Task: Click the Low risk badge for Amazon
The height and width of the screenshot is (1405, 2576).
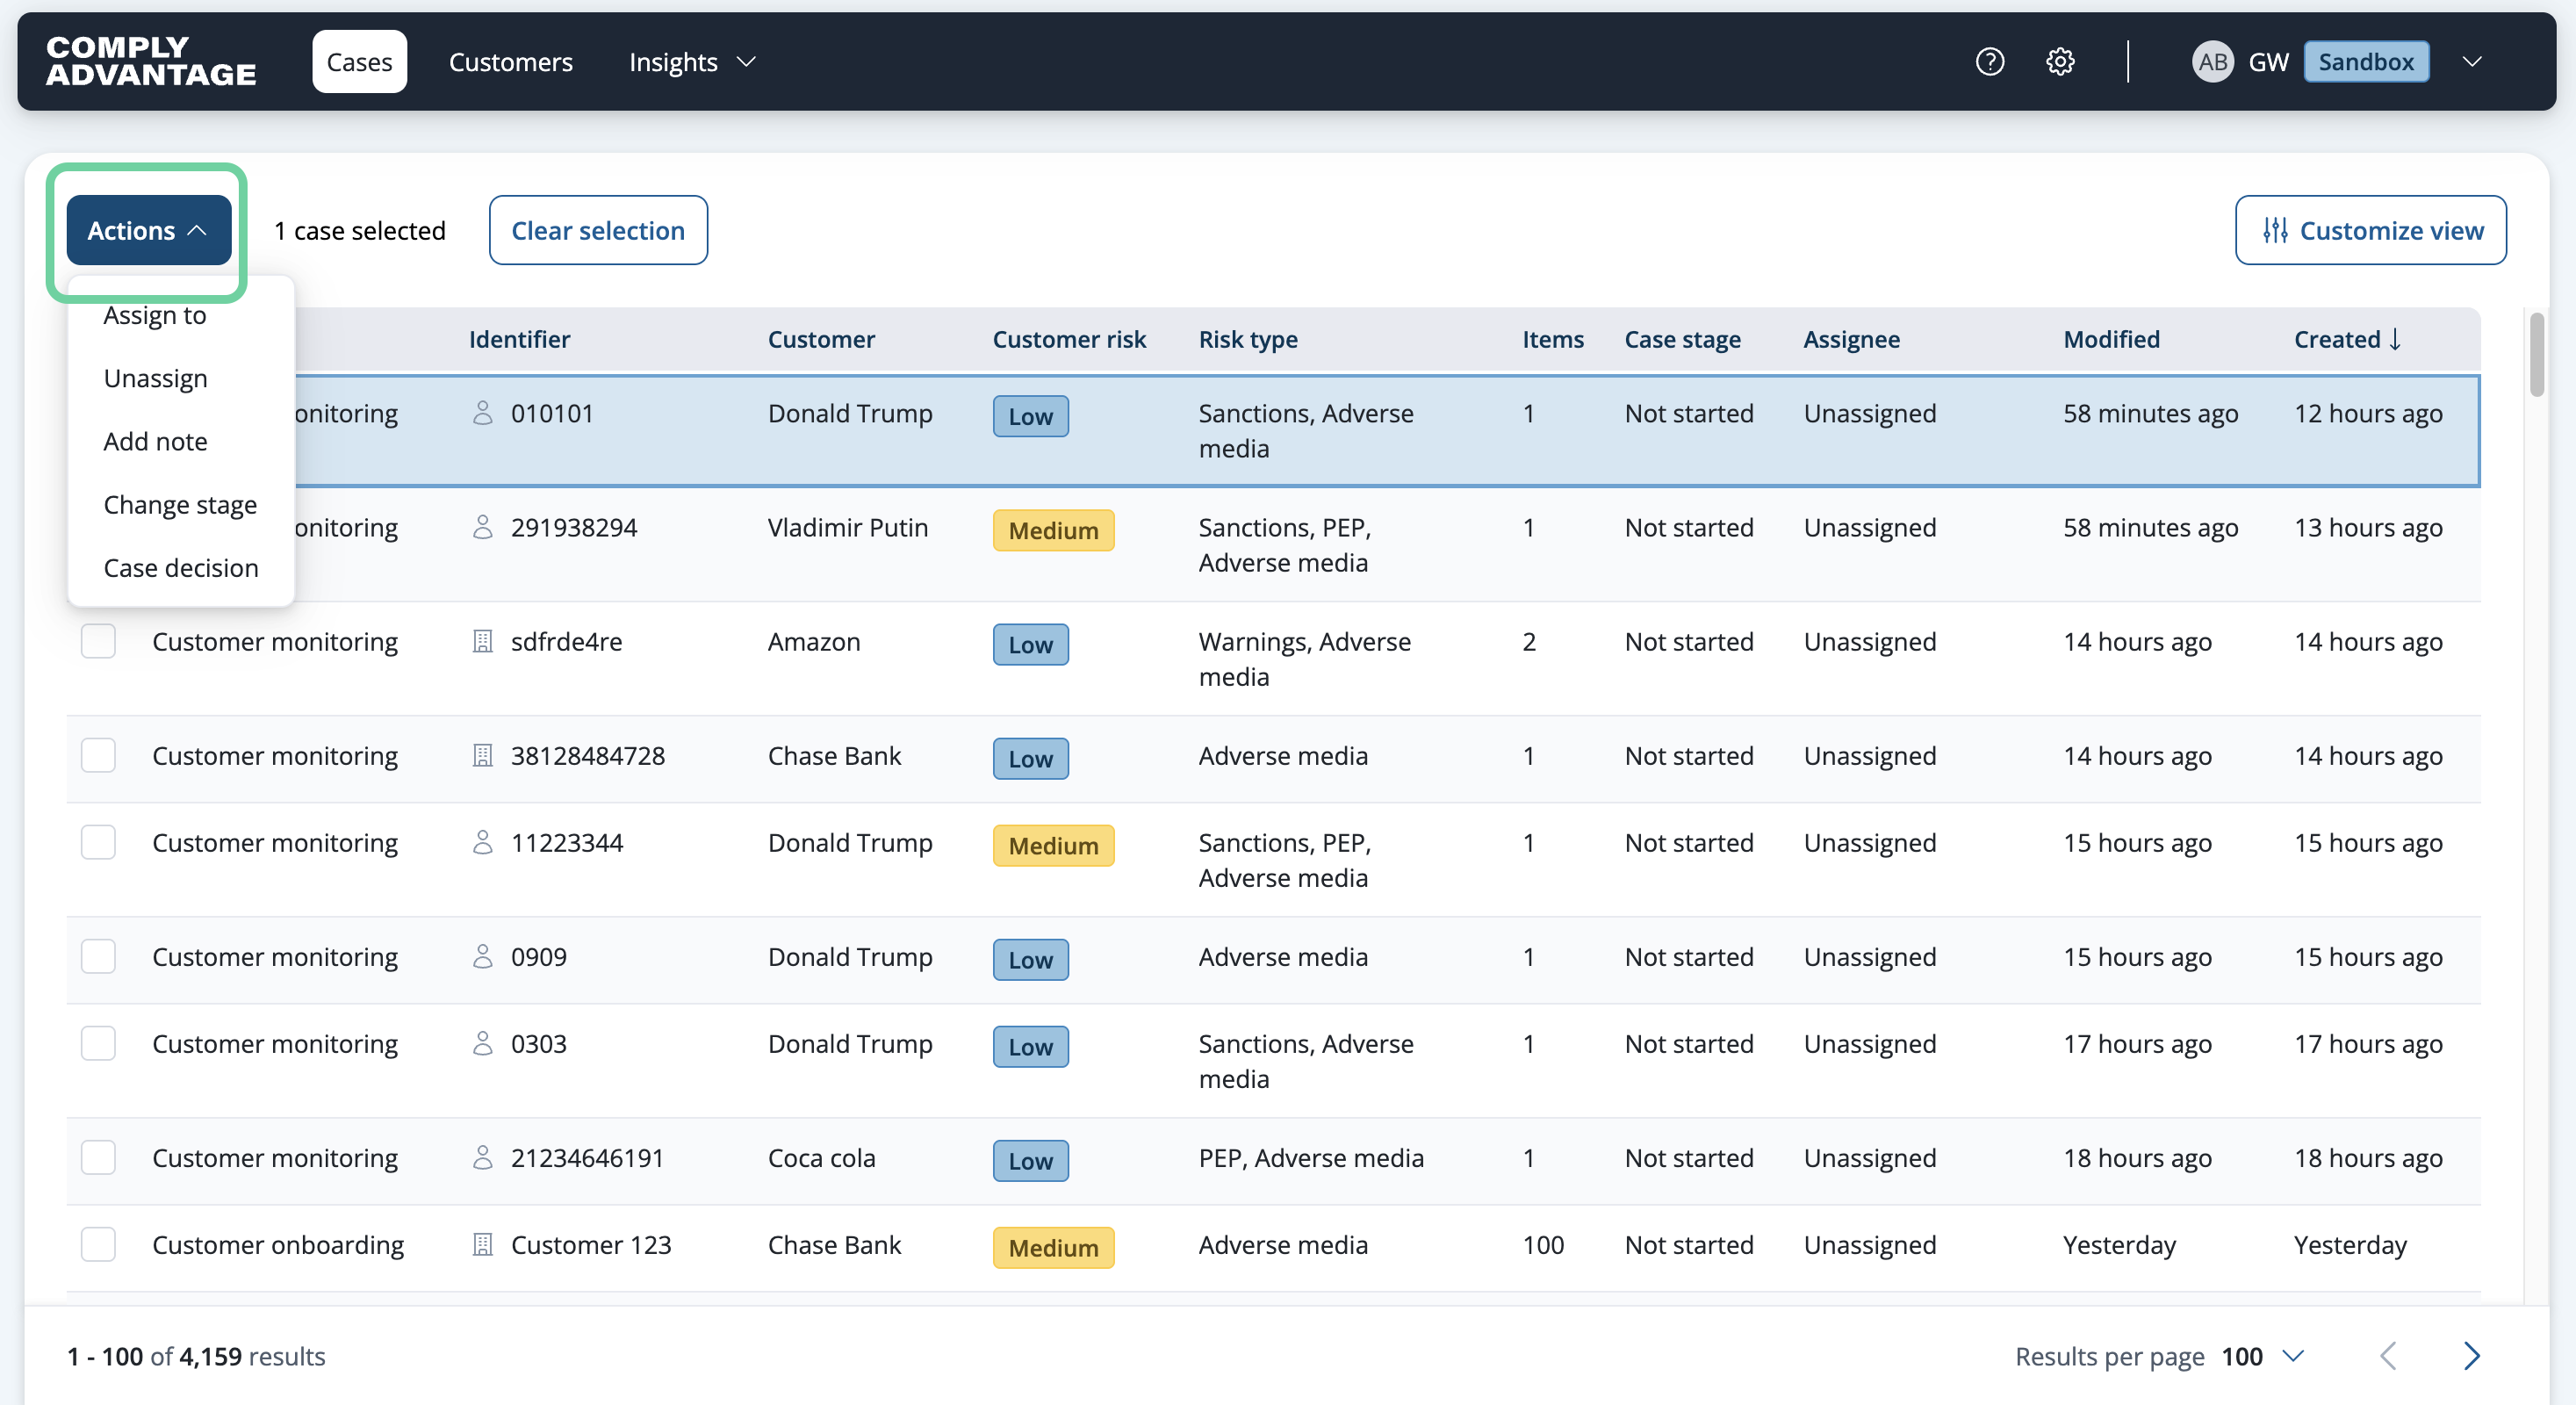Action: (x=1031, y=644)
